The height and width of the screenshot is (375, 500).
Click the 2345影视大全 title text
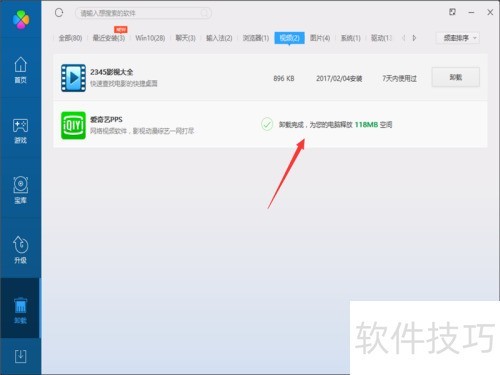(112, 72)
